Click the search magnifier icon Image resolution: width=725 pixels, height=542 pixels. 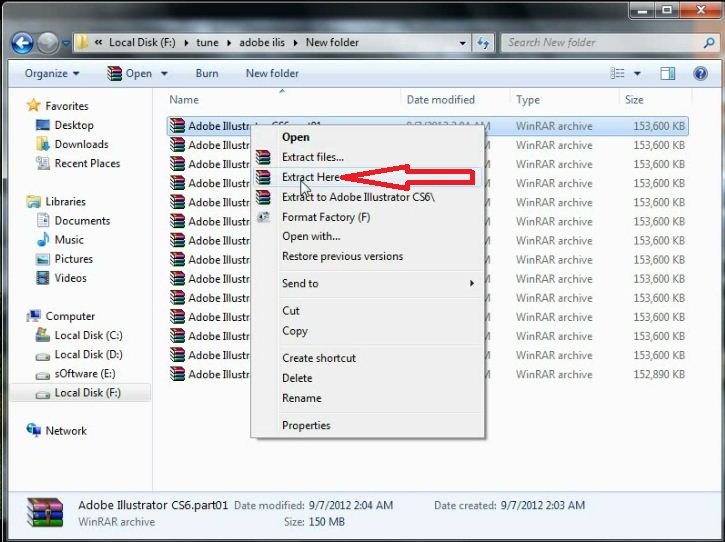point(709,43)
